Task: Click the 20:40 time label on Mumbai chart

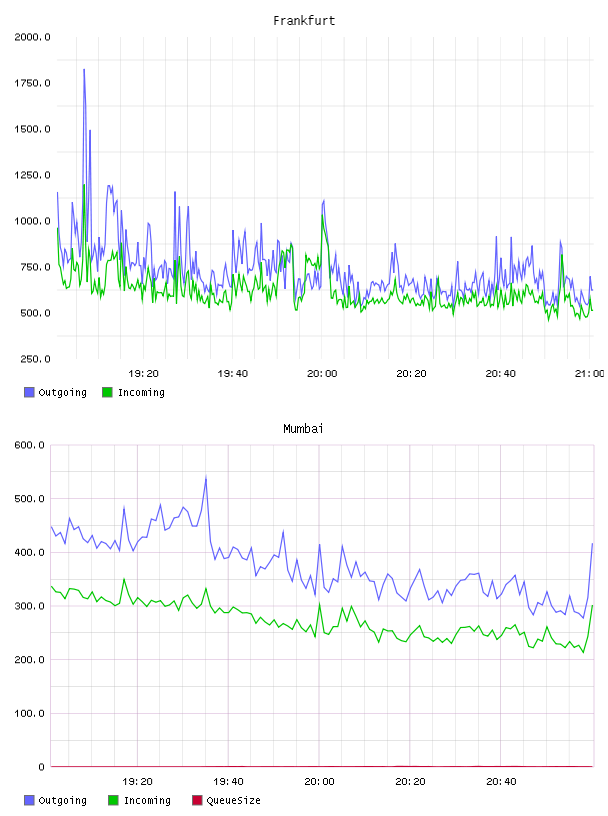Action: pos(501,782)
